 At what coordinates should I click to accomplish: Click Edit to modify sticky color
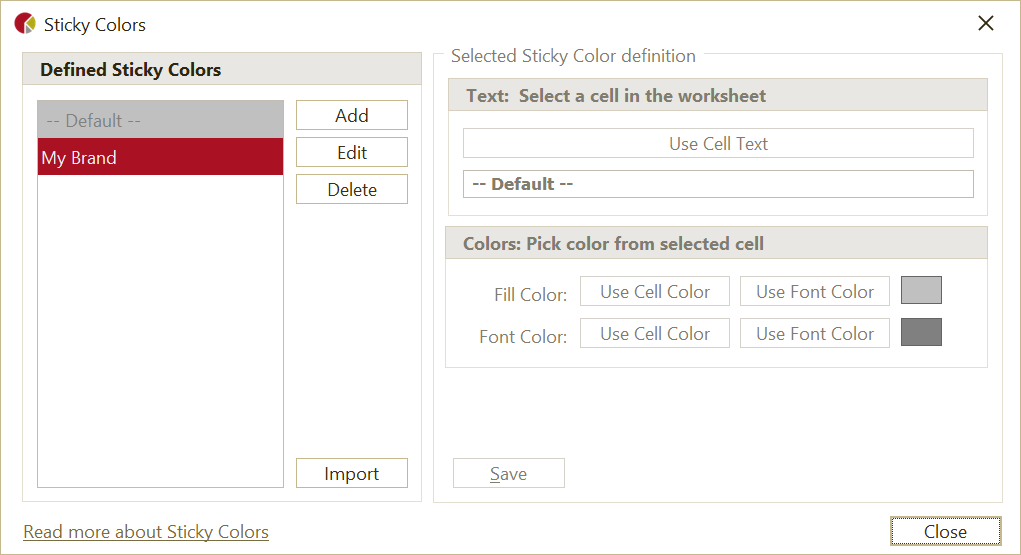click(x=351, y=152)
